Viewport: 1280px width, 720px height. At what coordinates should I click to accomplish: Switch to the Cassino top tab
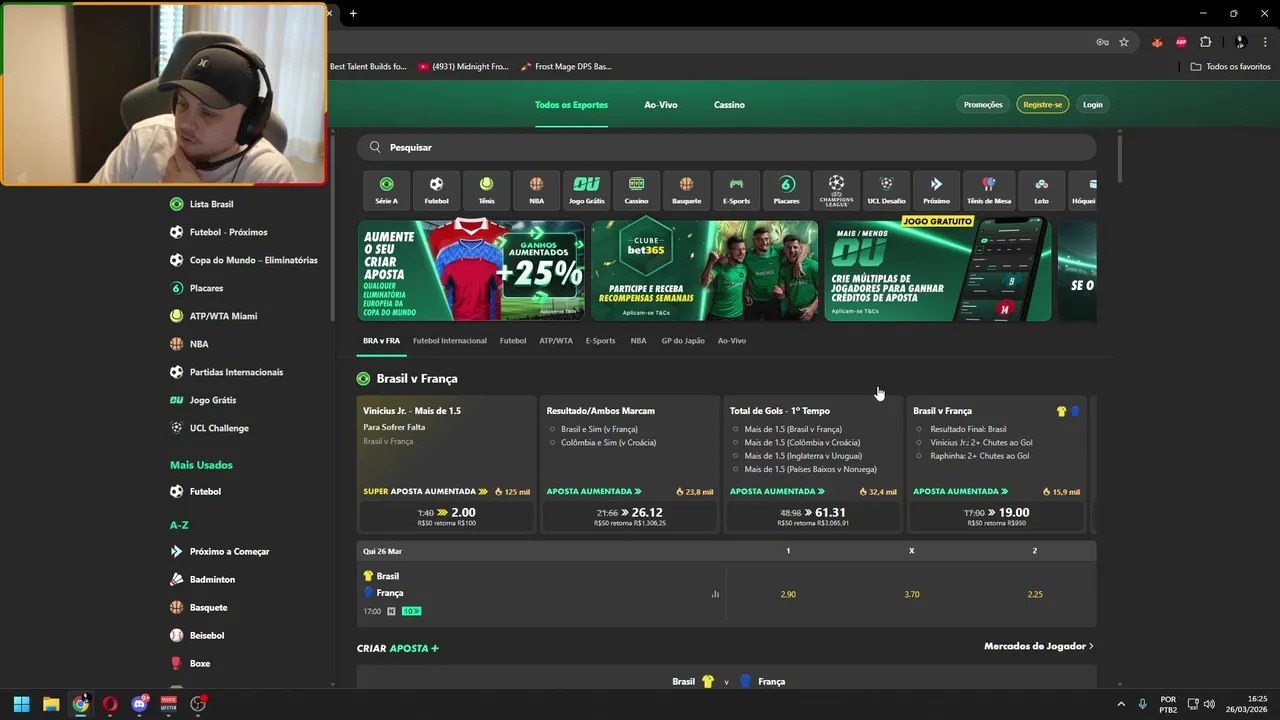point(729,105)
